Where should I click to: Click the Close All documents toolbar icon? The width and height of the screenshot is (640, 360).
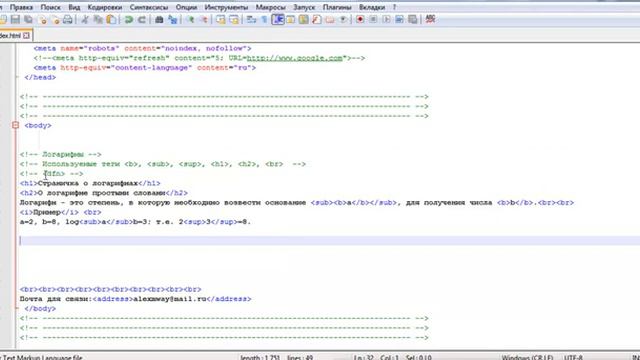point(55,19)
